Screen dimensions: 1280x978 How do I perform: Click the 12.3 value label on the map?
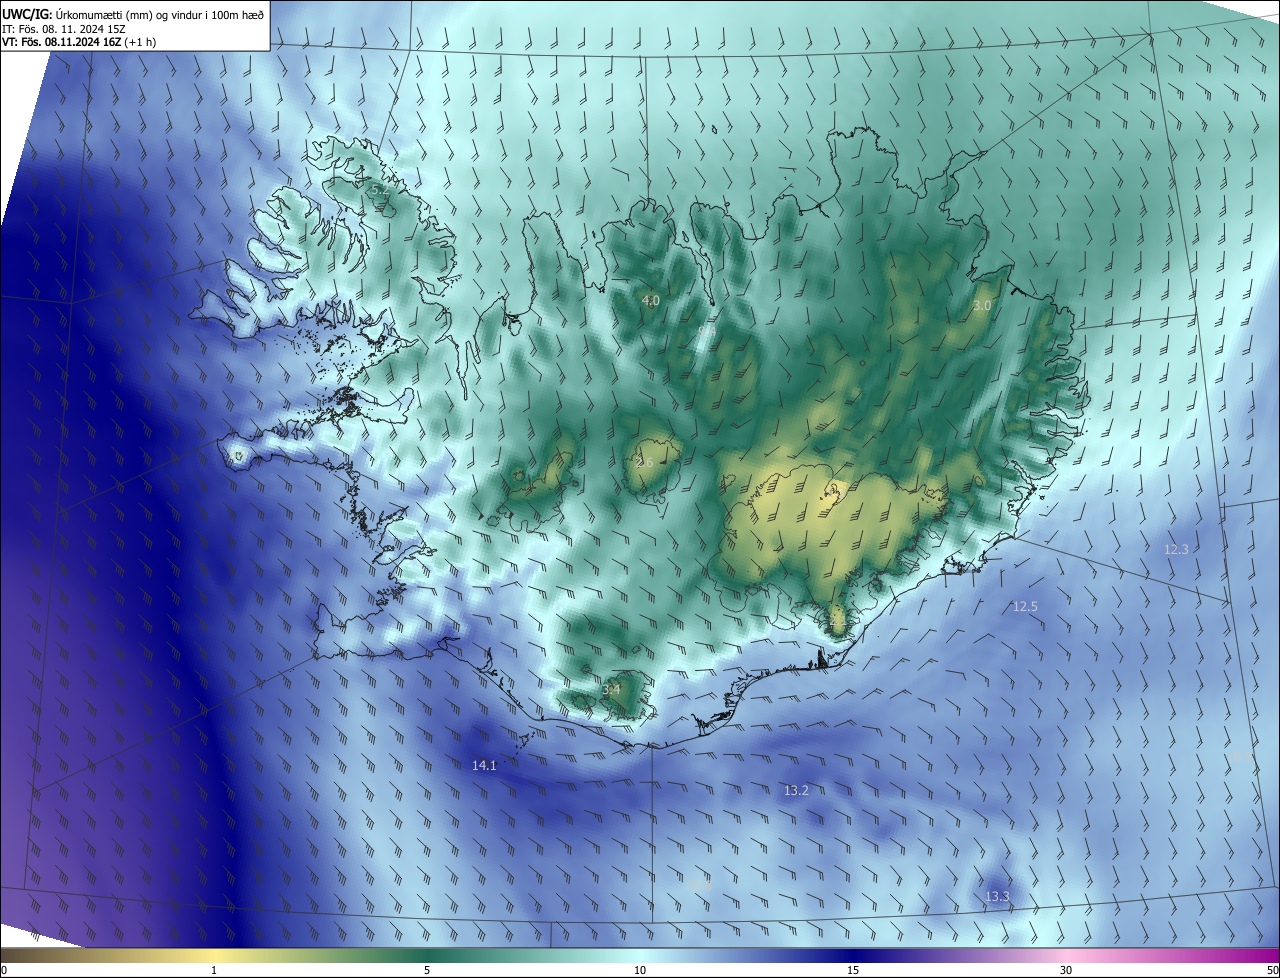(1176, 549)
